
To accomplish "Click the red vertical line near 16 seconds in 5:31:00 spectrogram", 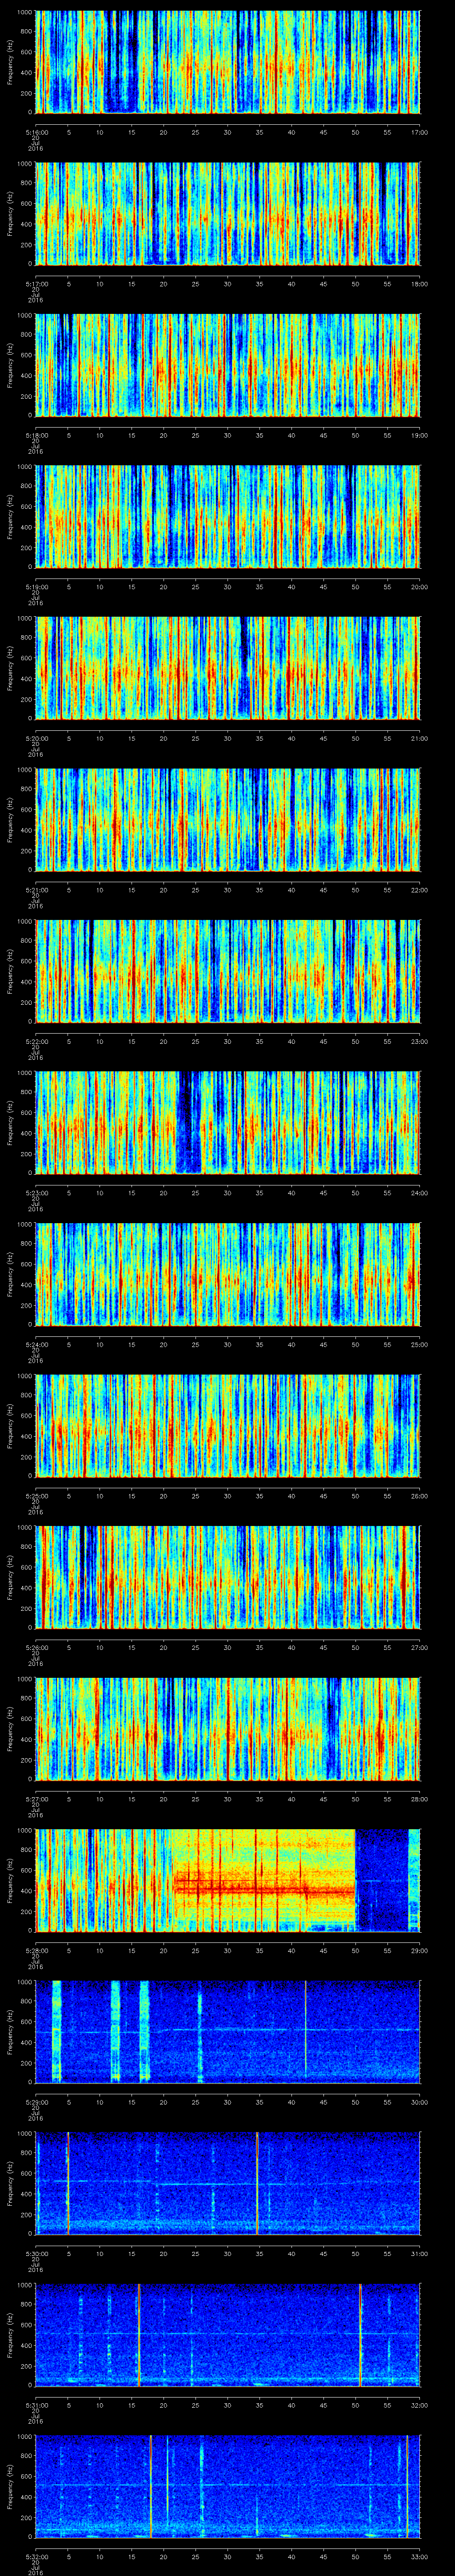I will coord(139,2334).
